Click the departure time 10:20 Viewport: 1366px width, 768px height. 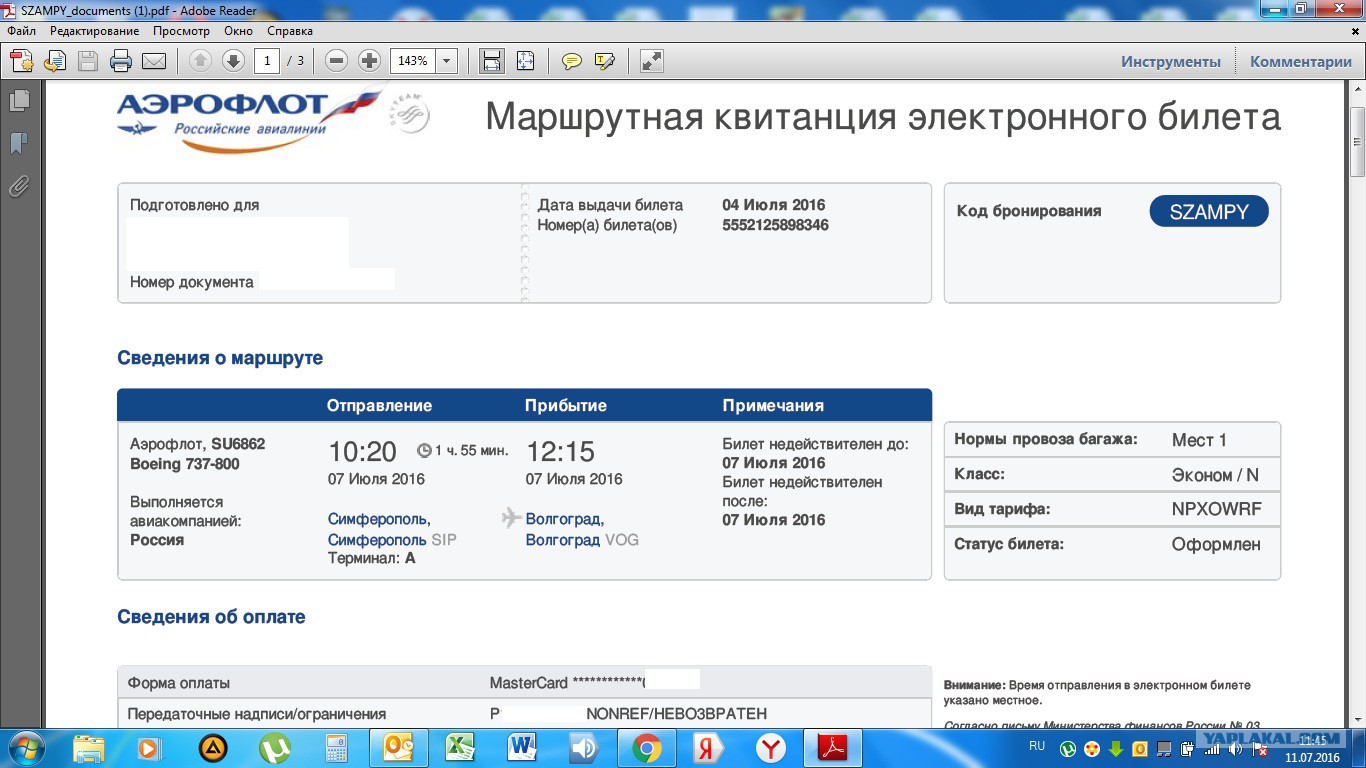(x=362, y=451)
